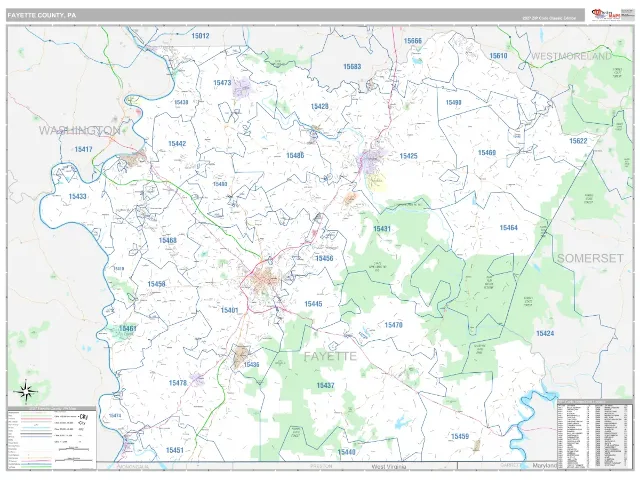Select ZIP code label 15433
640x480 pixels.
(78, 197)
